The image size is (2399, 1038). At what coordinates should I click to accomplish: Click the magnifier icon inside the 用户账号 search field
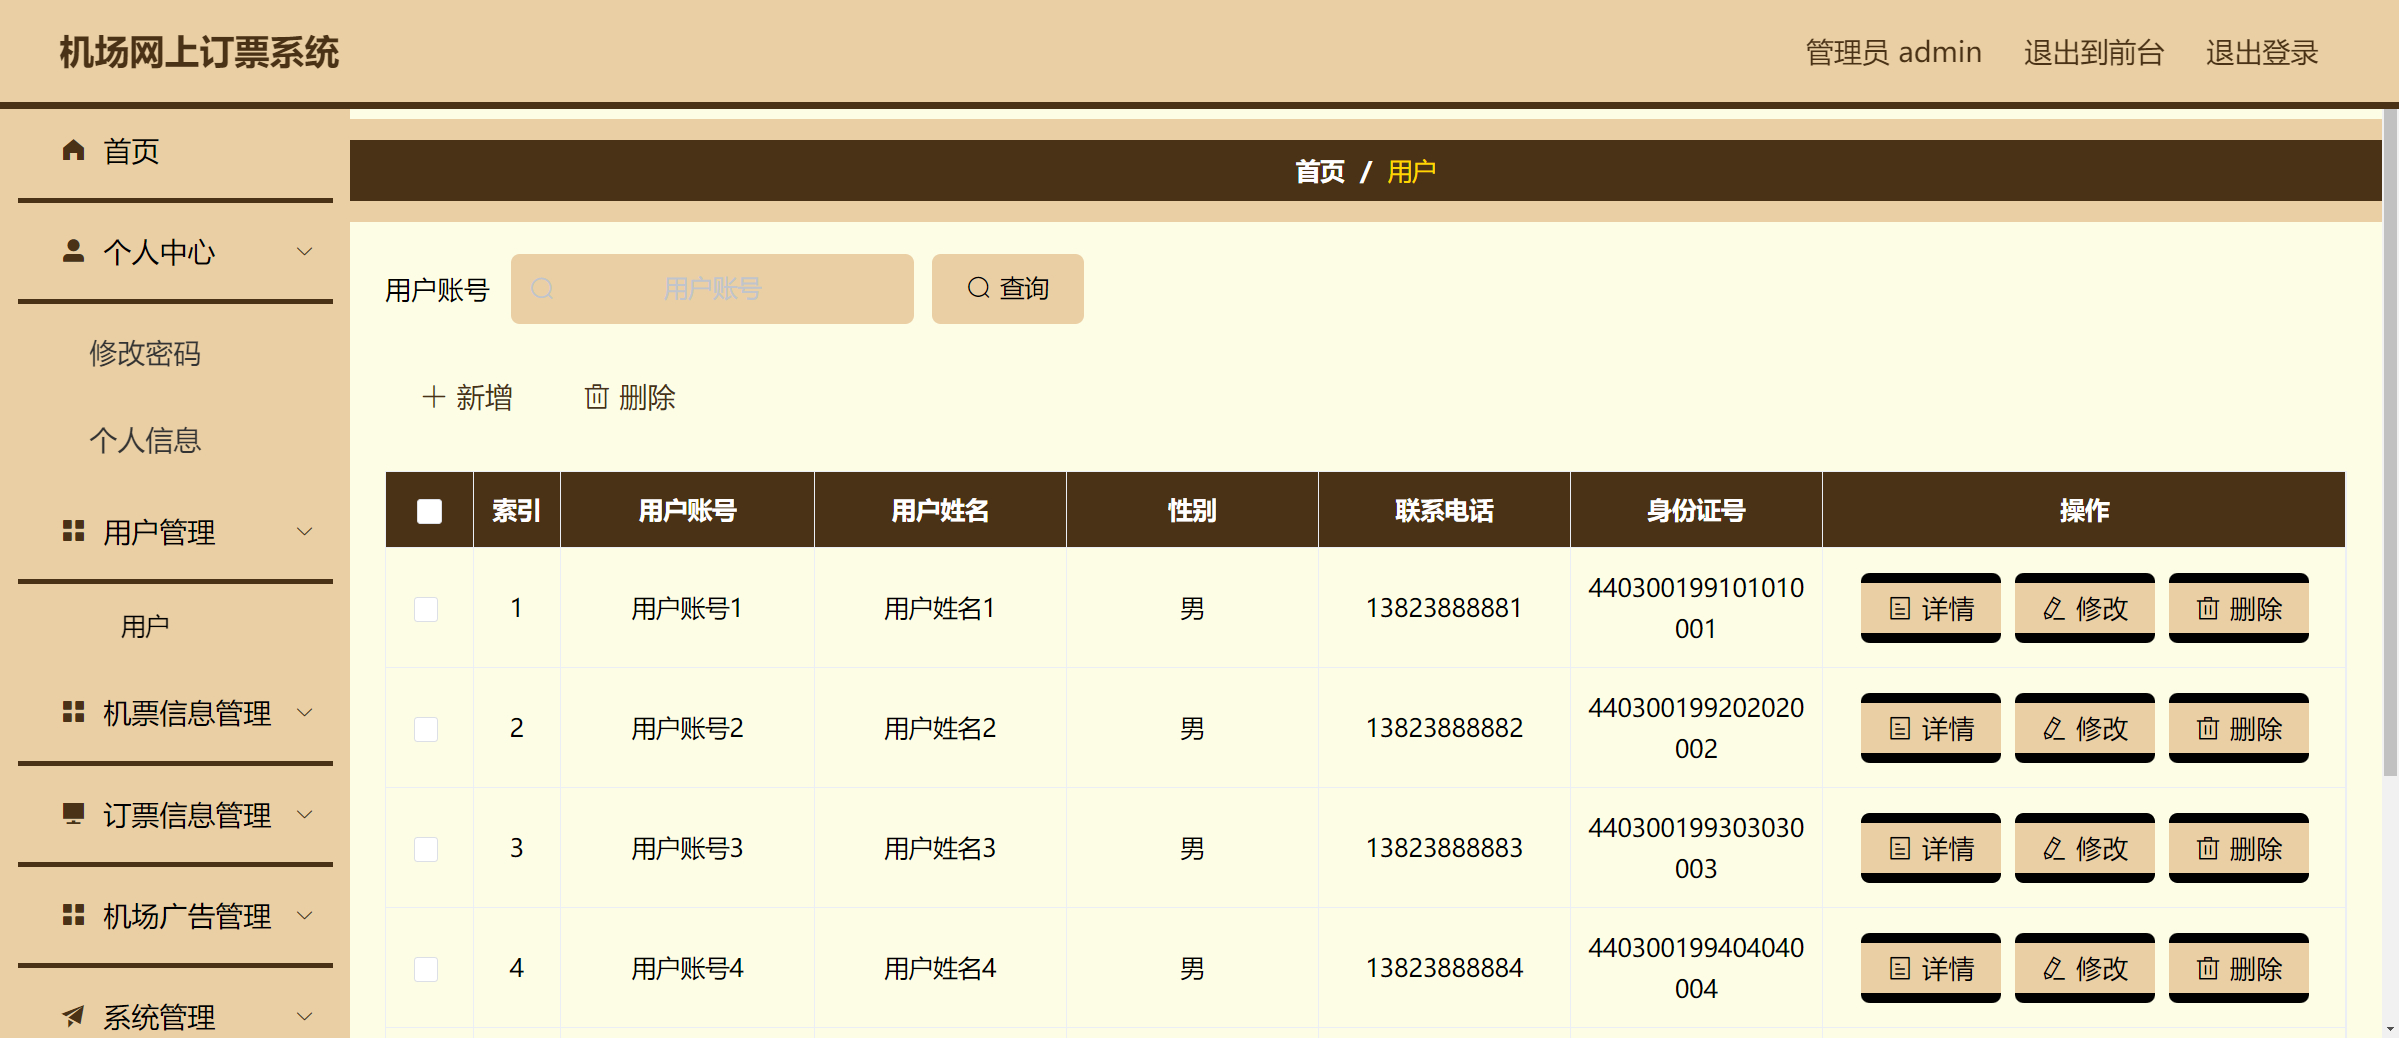click(542, 289)
